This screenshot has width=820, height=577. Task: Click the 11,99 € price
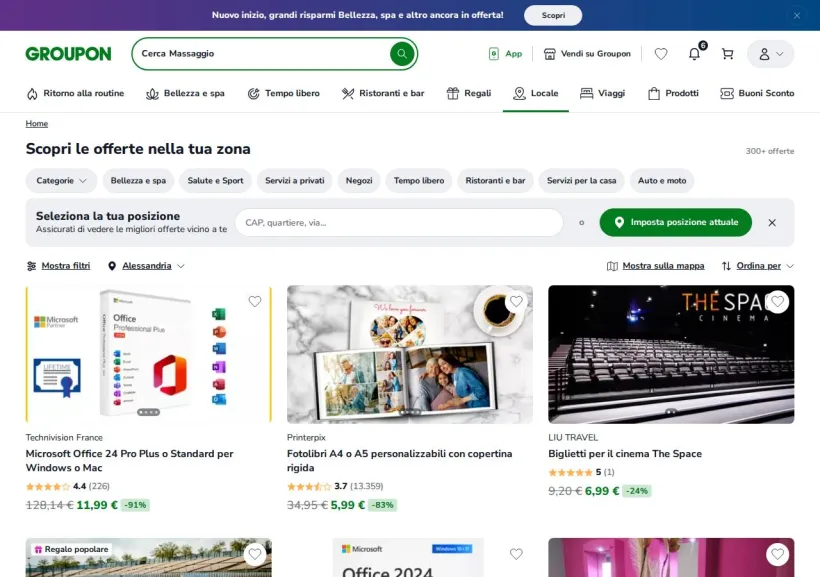point(97,505)
